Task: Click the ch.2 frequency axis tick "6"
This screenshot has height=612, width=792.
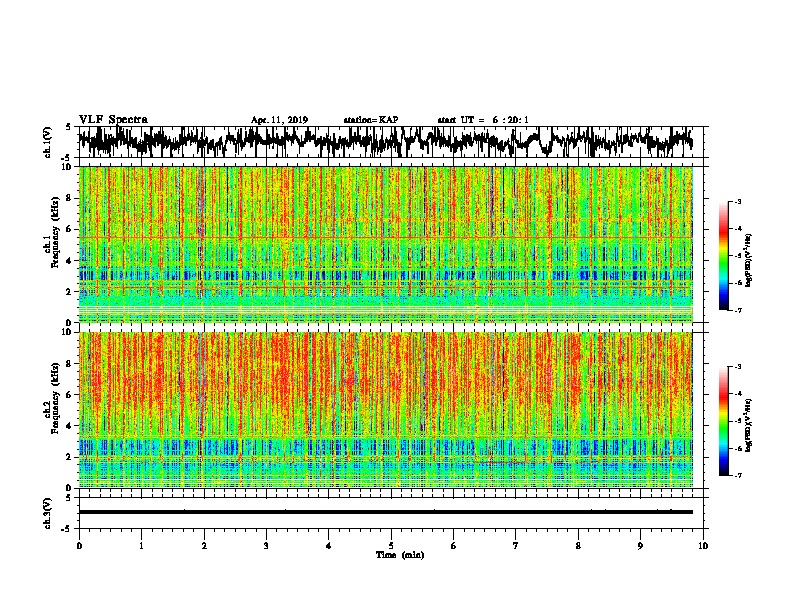Action: click(x=70, y=394)
